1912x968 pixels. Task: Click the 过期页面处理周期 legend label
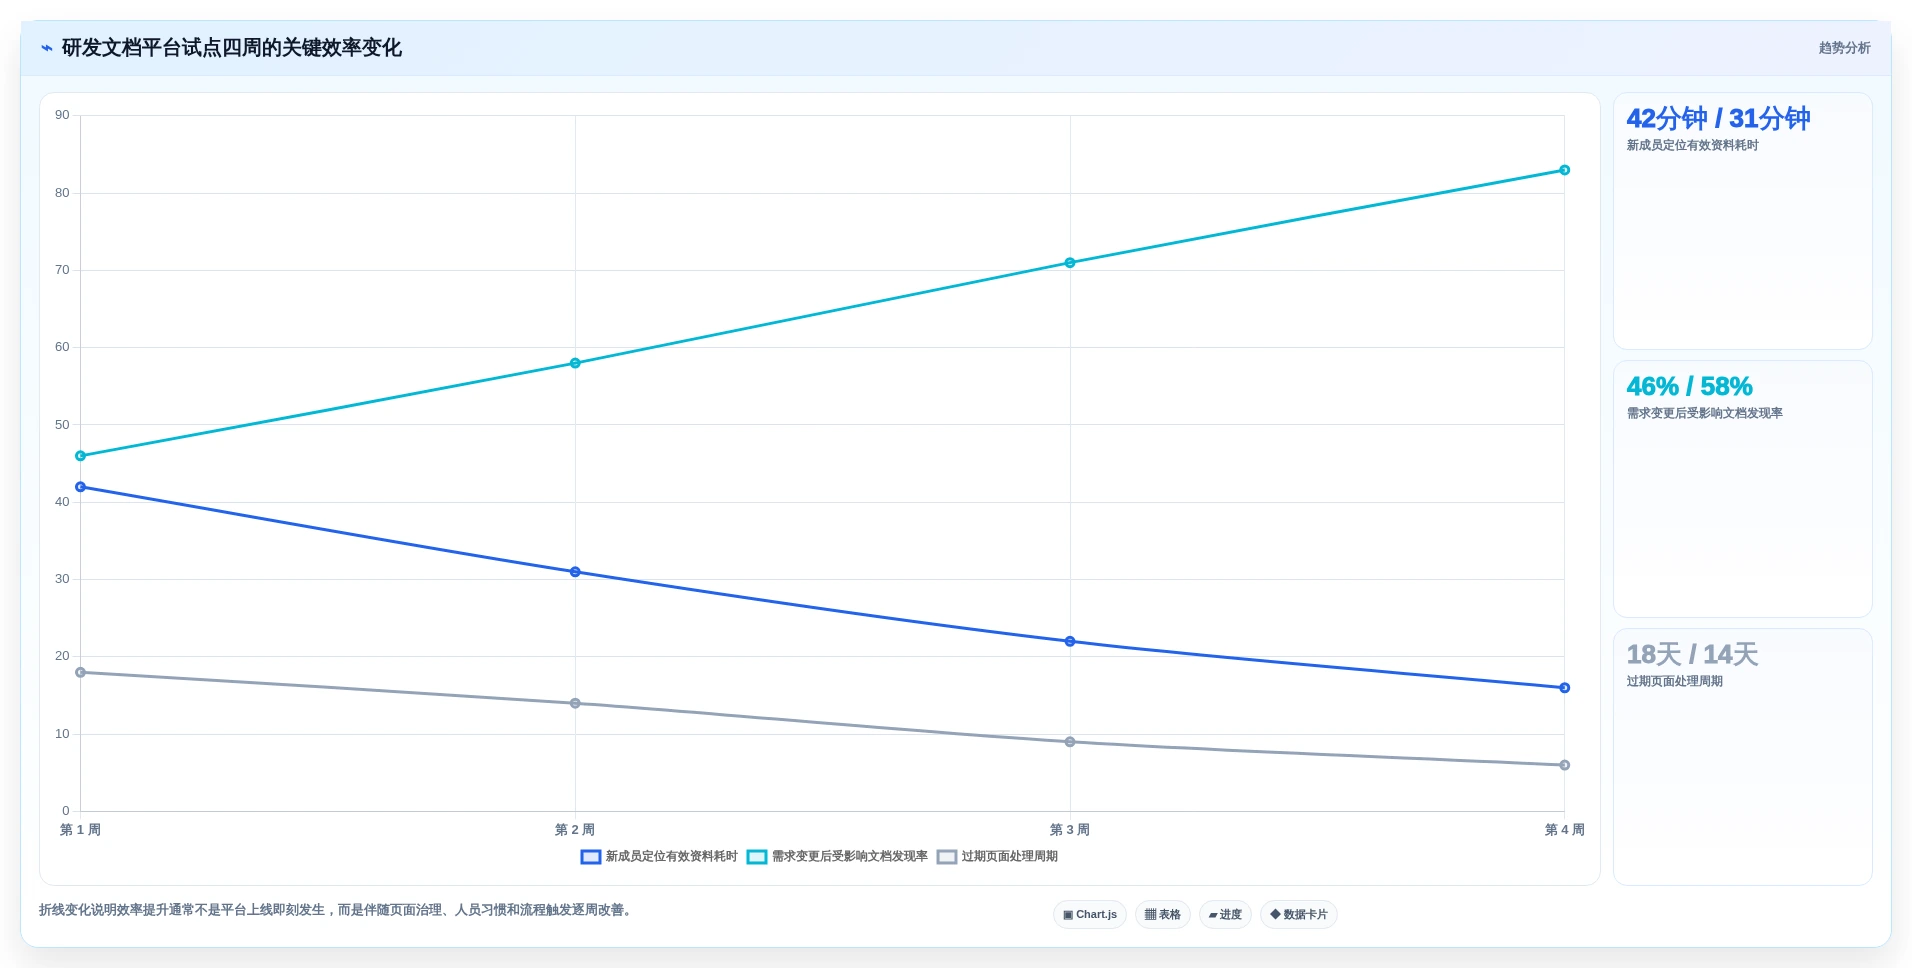coord(1010,857)
